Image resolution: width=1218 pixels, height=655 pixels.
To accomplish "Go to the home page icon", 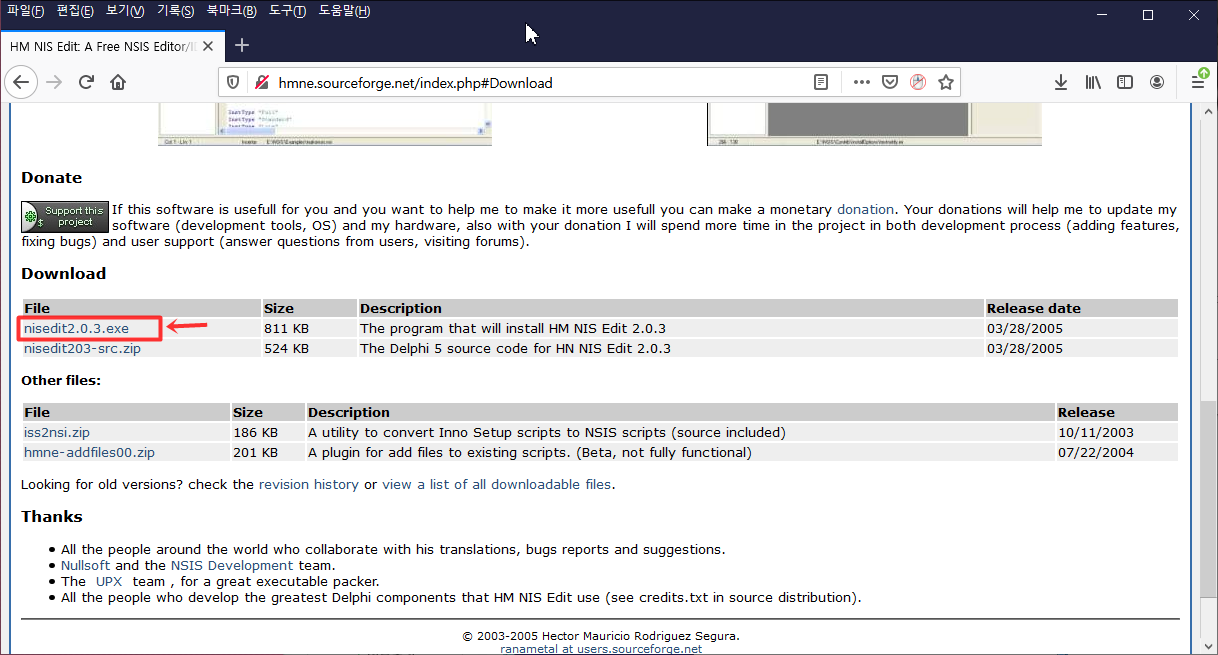I will point(118,83).
